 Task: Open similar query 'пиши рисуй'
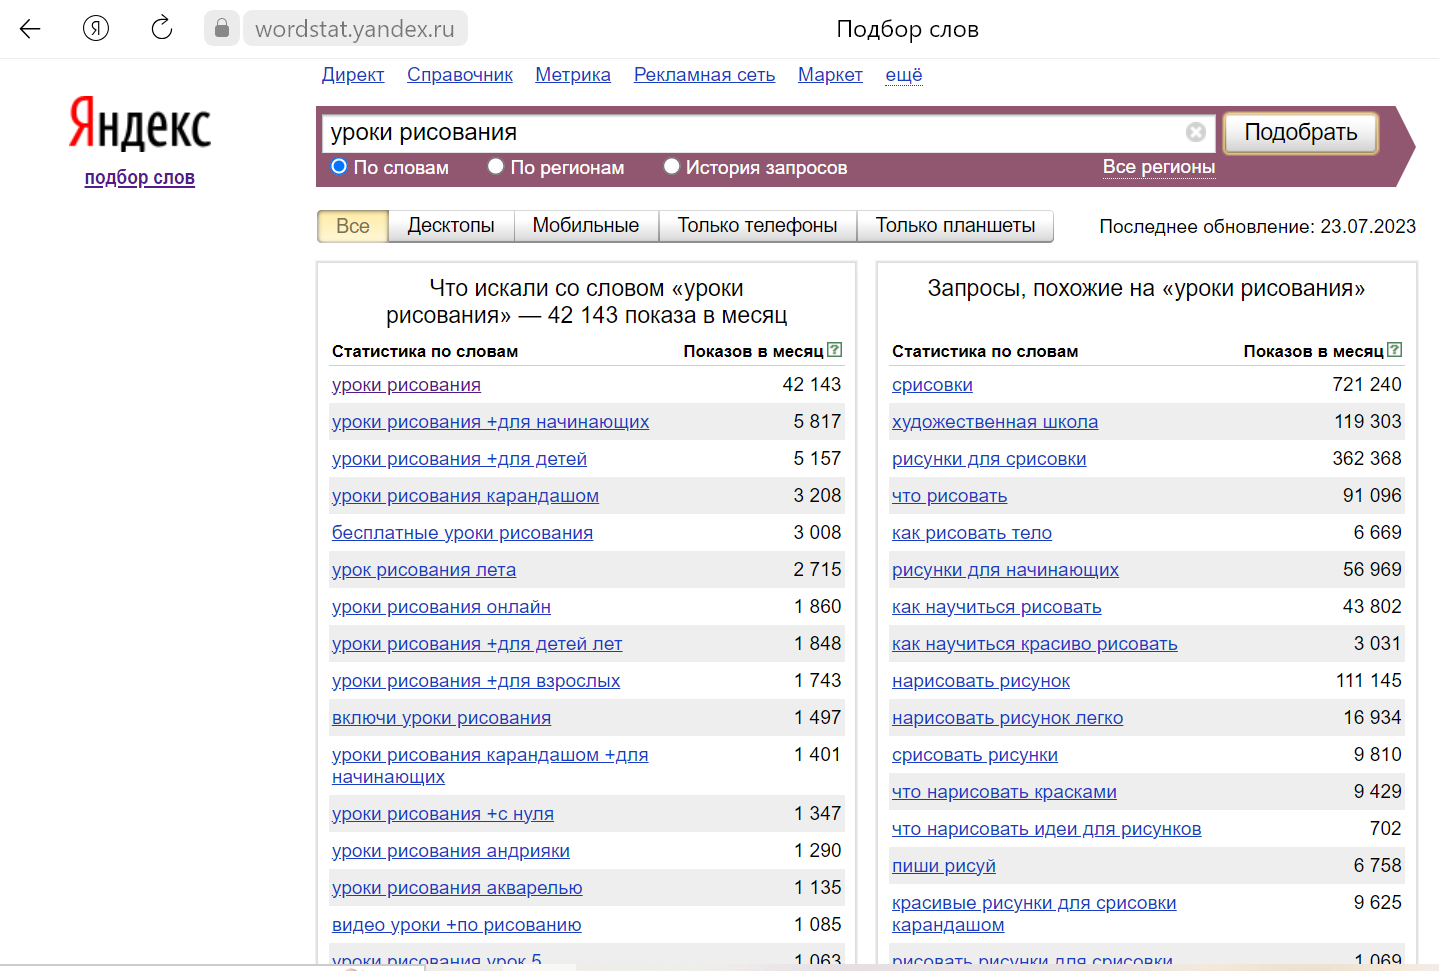coord(944,866)
